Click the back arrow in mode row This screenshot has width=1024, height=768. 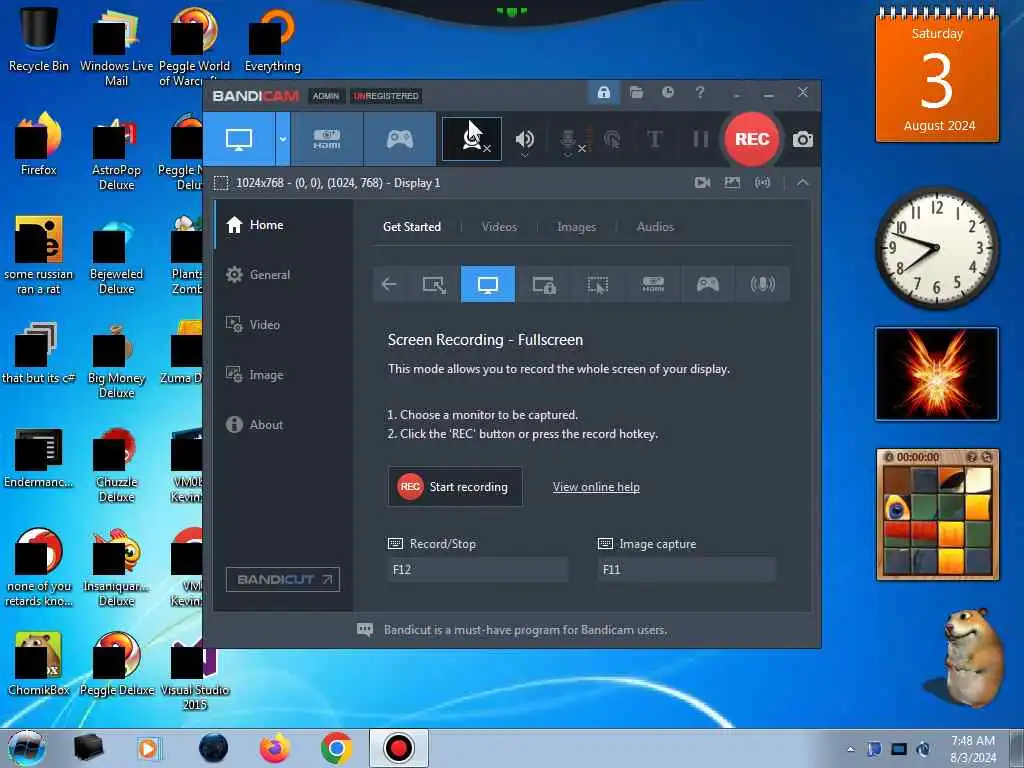point(389,284)
